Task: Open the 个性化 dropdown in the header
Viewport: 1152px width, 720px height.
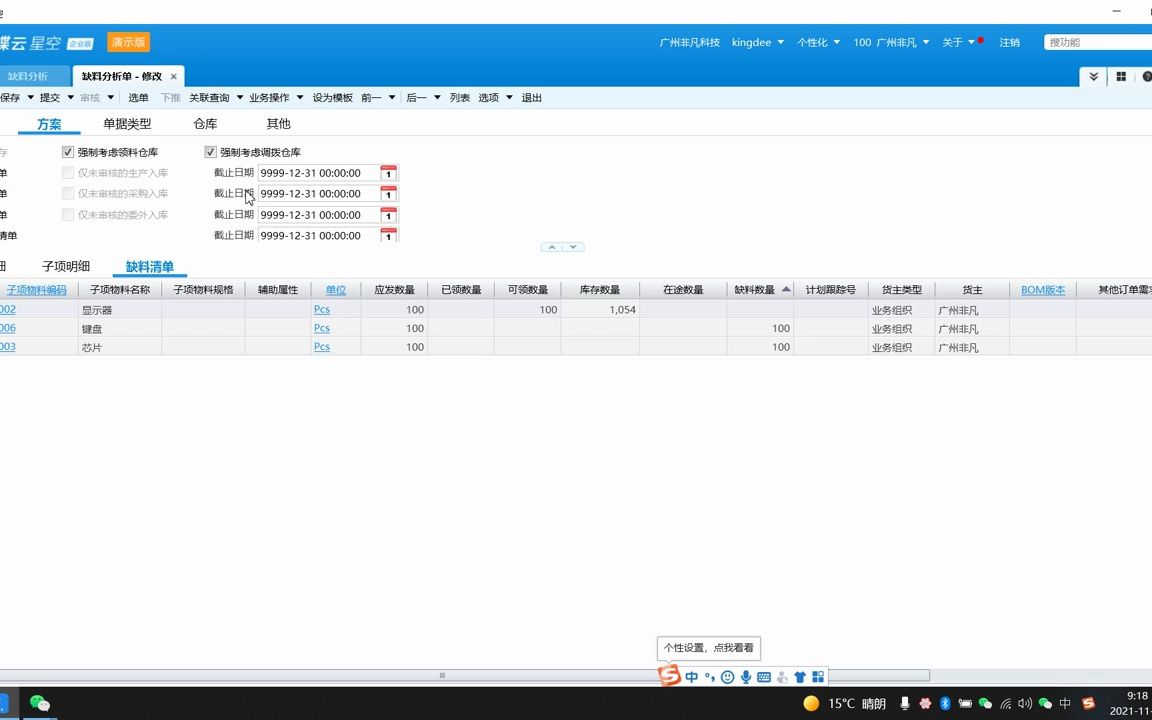Action: coord(817,42)
